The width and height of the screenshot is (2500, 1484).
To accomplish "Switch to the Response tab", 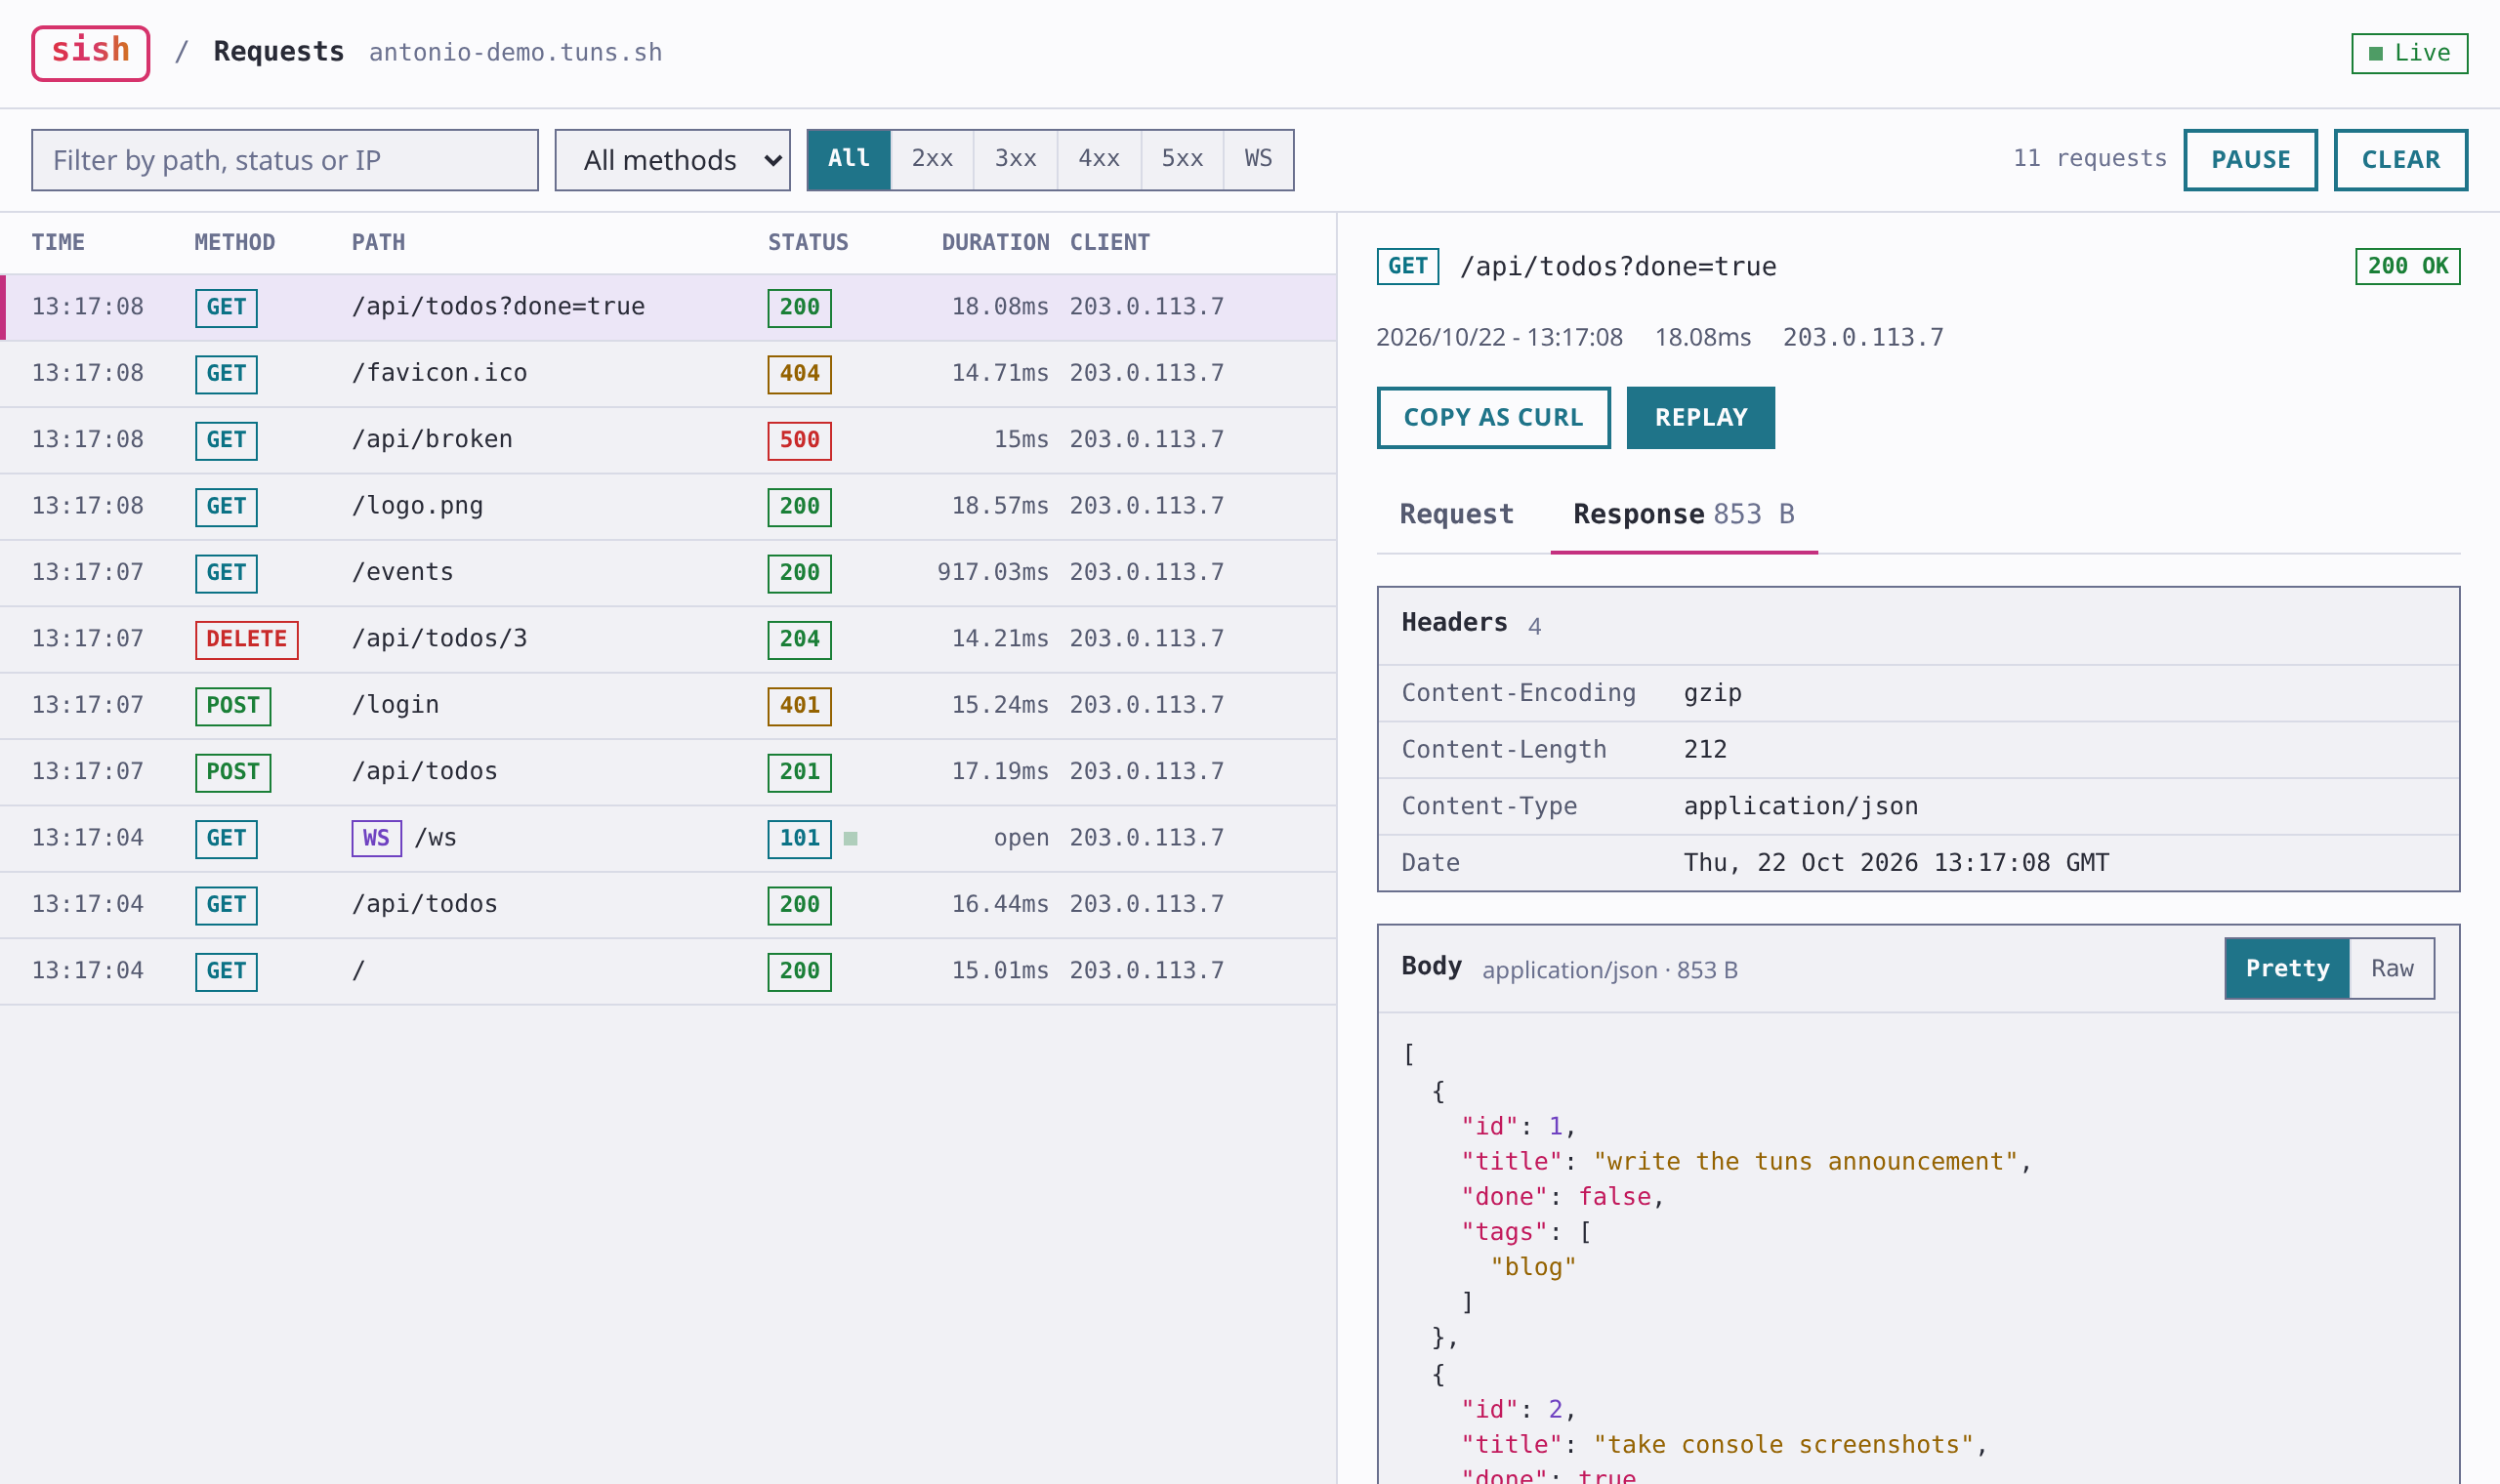I will coord(1683,514).
